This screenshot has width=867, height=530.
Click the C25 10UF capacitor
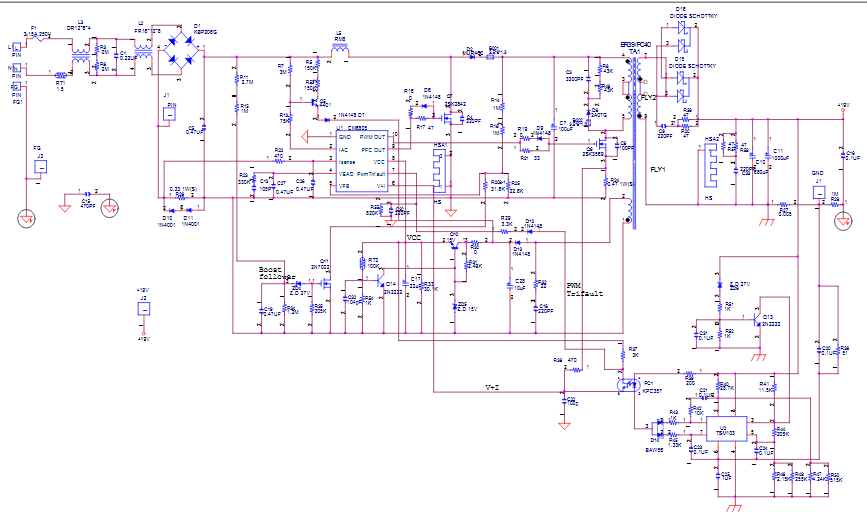point(510,285)
